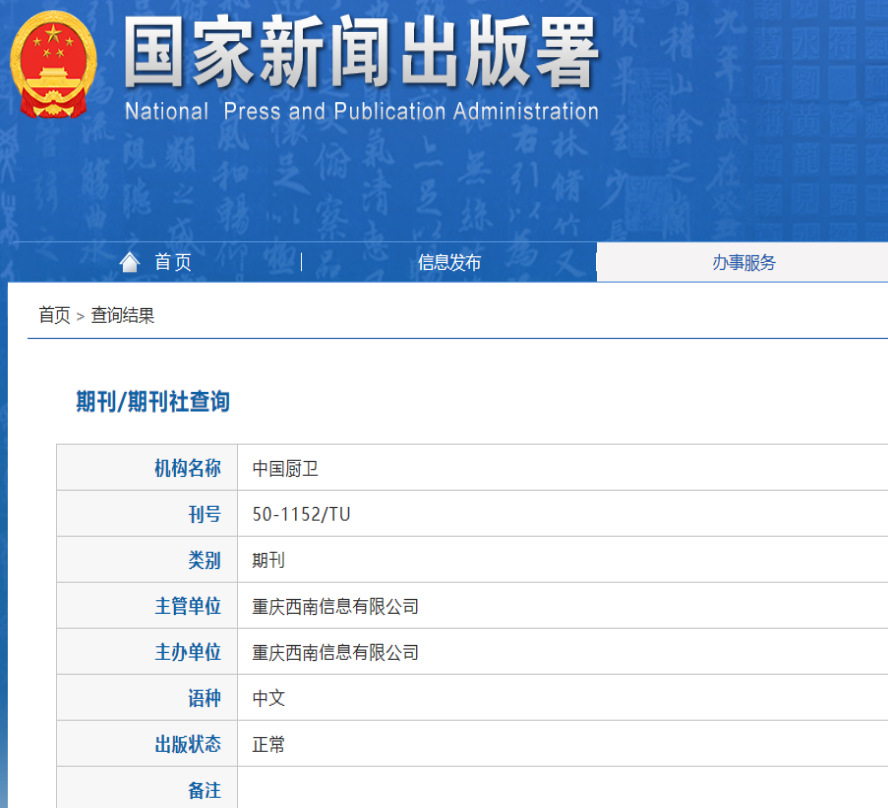This screenshot has height=808, width=888.
Task: Click the serial number 50-1152/TU
Action: (301, 514)
